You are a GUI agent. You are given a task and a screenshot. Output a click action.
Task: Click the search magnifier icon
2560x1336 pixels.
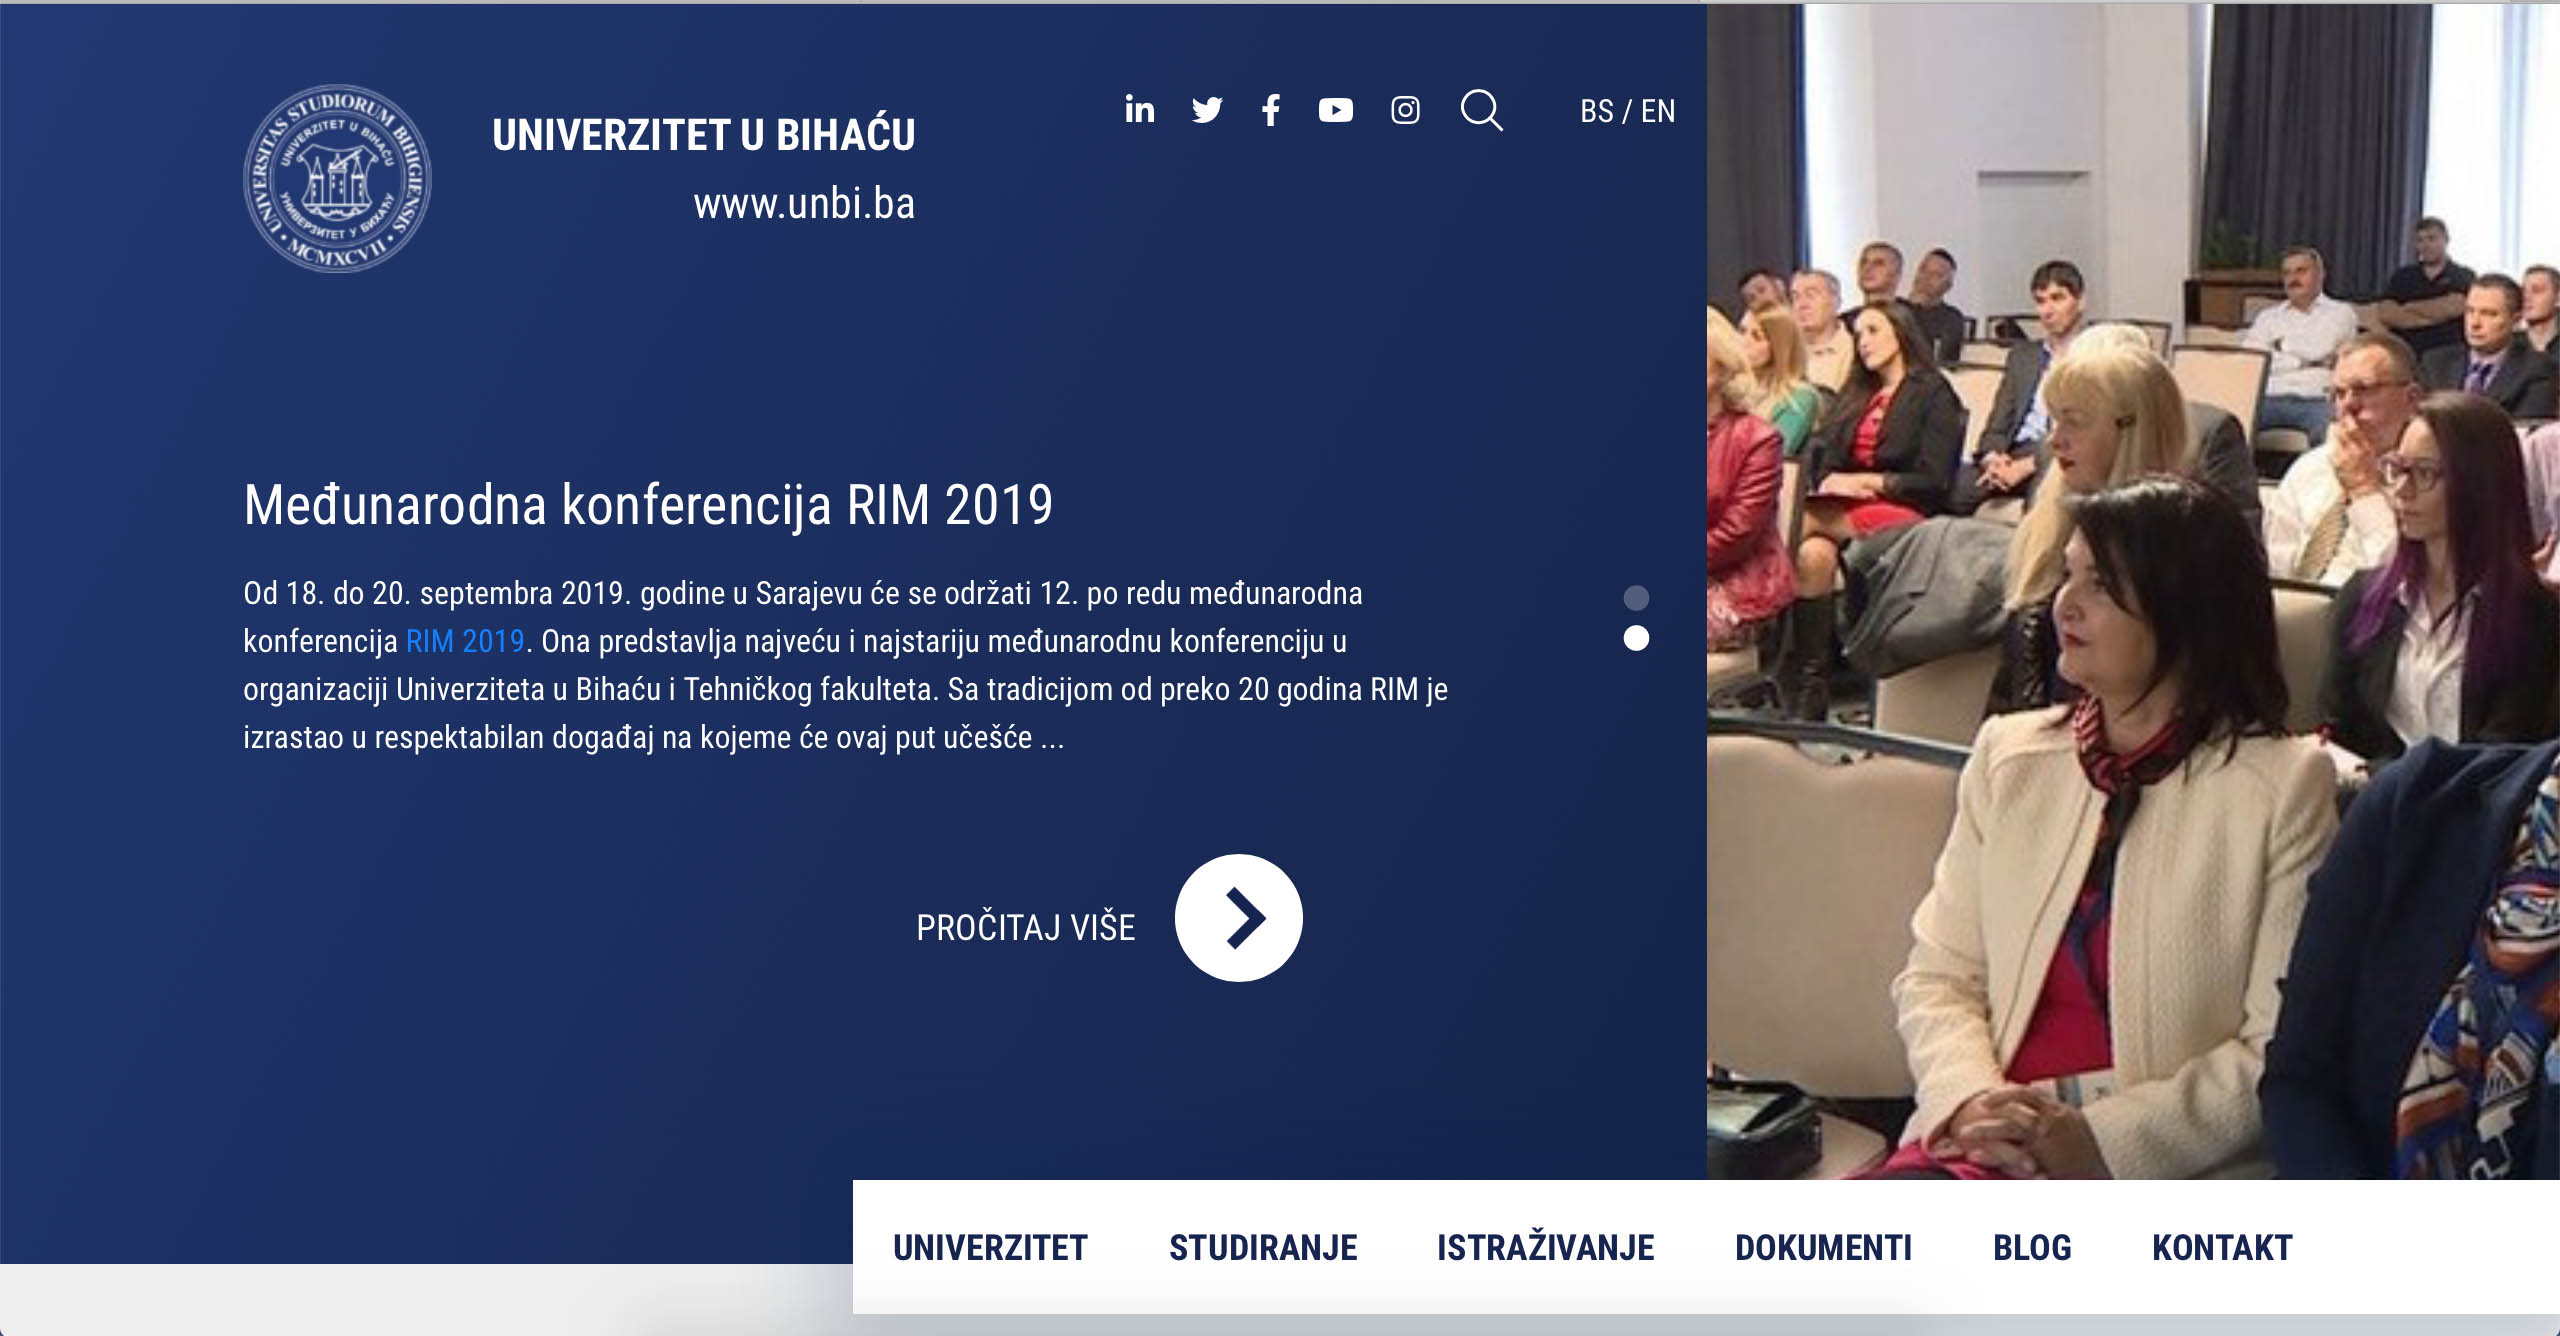(x=1481, y=110)
